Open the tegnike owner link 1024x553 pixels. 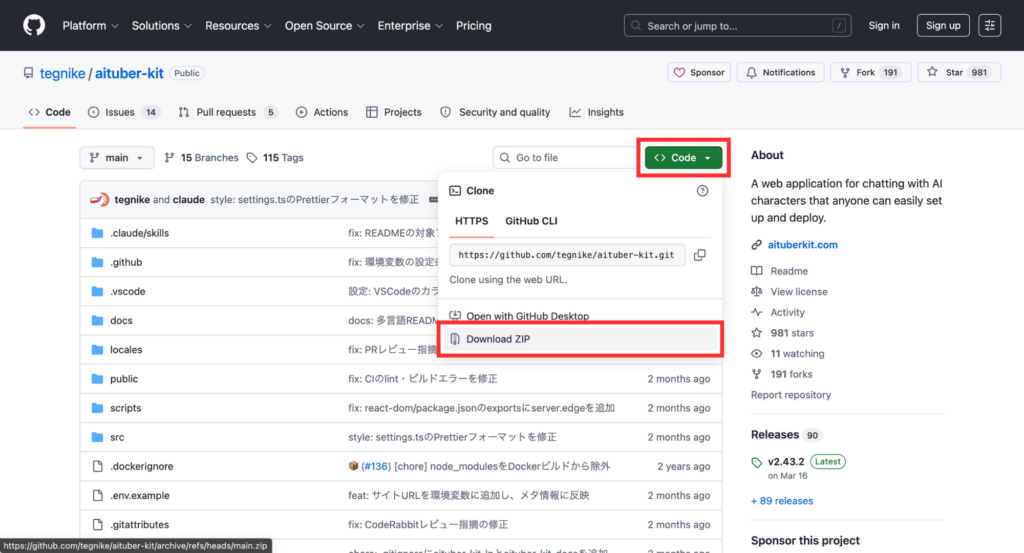point(63,73)
